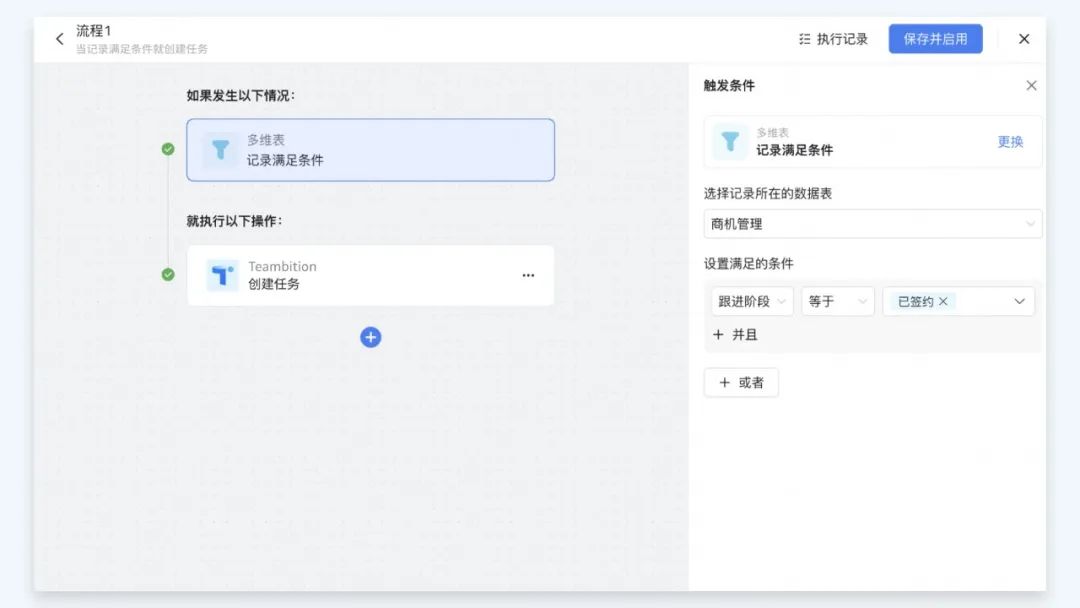This screenshot has width=1080, height=608.
Task: Click the back arrow beside 流程1
Action: (59, 39)
